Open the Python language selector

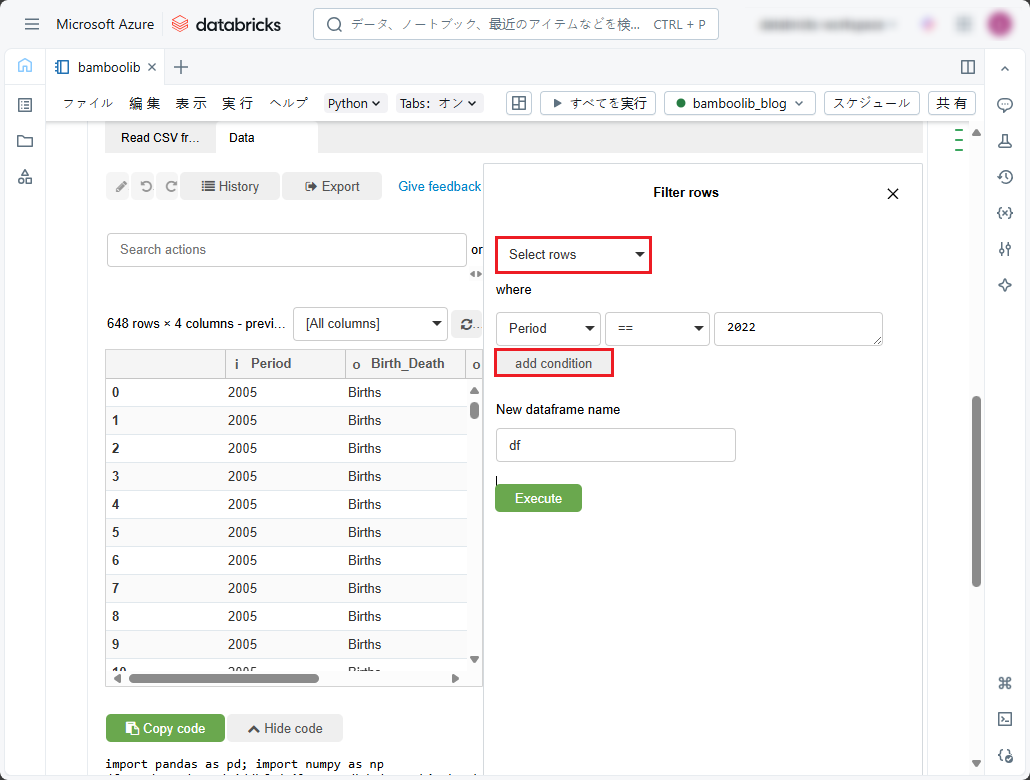[355, 103]
